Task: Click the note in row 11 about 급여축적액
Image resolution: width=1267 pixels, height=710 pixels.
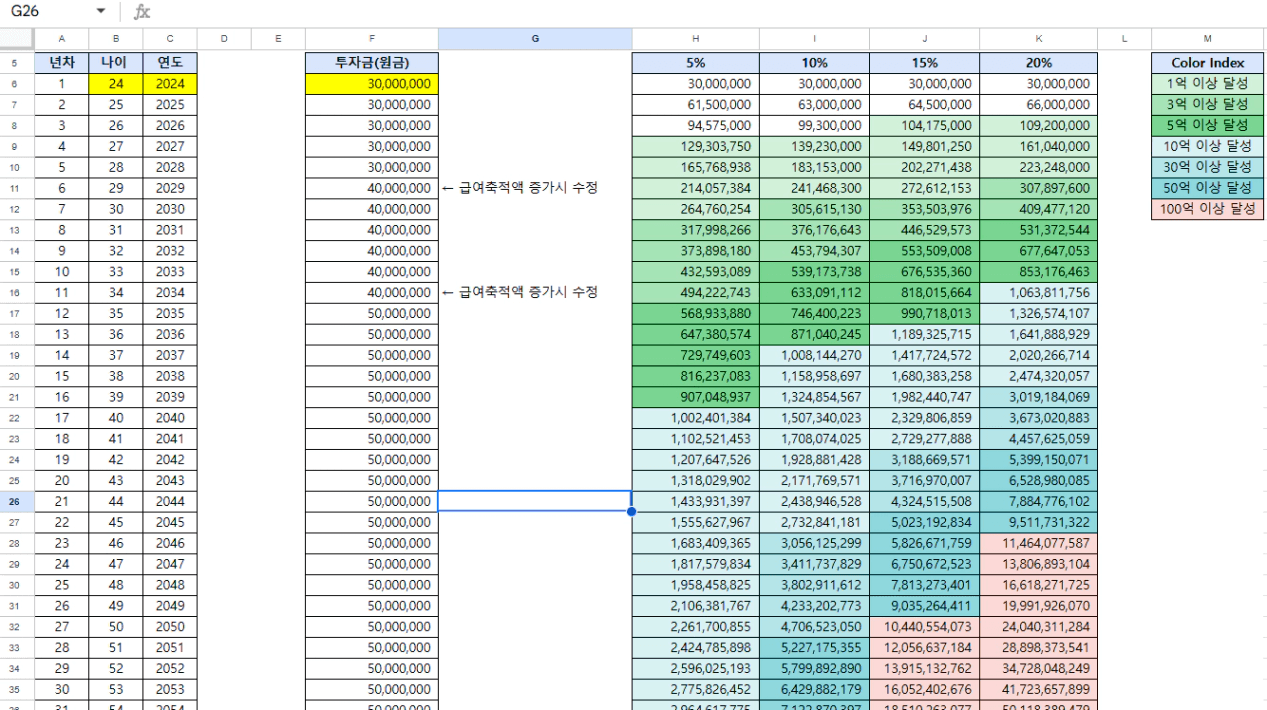Action: [520, 188]
